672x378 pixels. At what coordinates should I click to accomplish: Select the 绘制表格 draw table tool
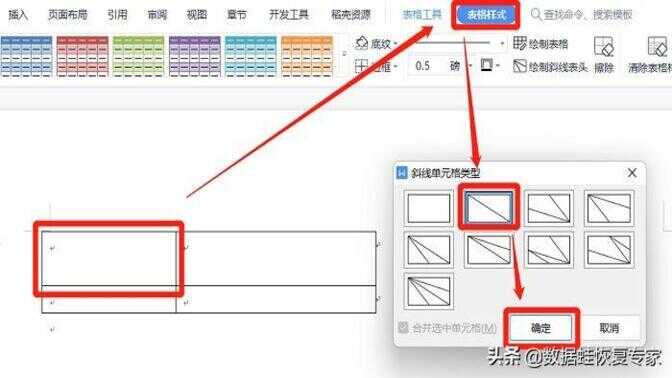(x=540, y=44)
